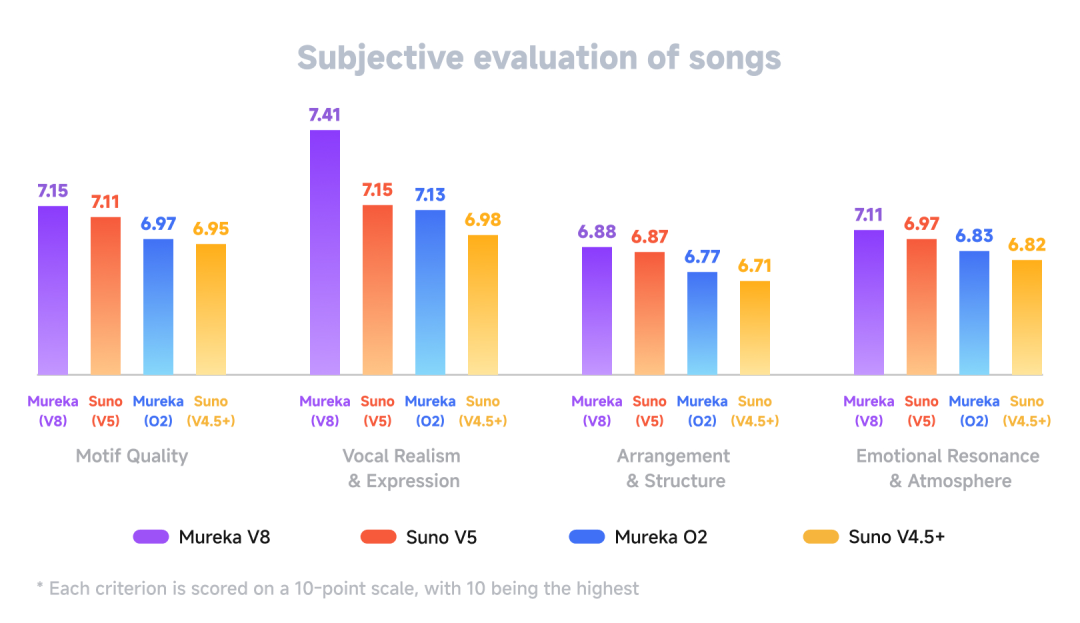
Task: Click the "Motif Quality" category label
Action: [132, 456]
